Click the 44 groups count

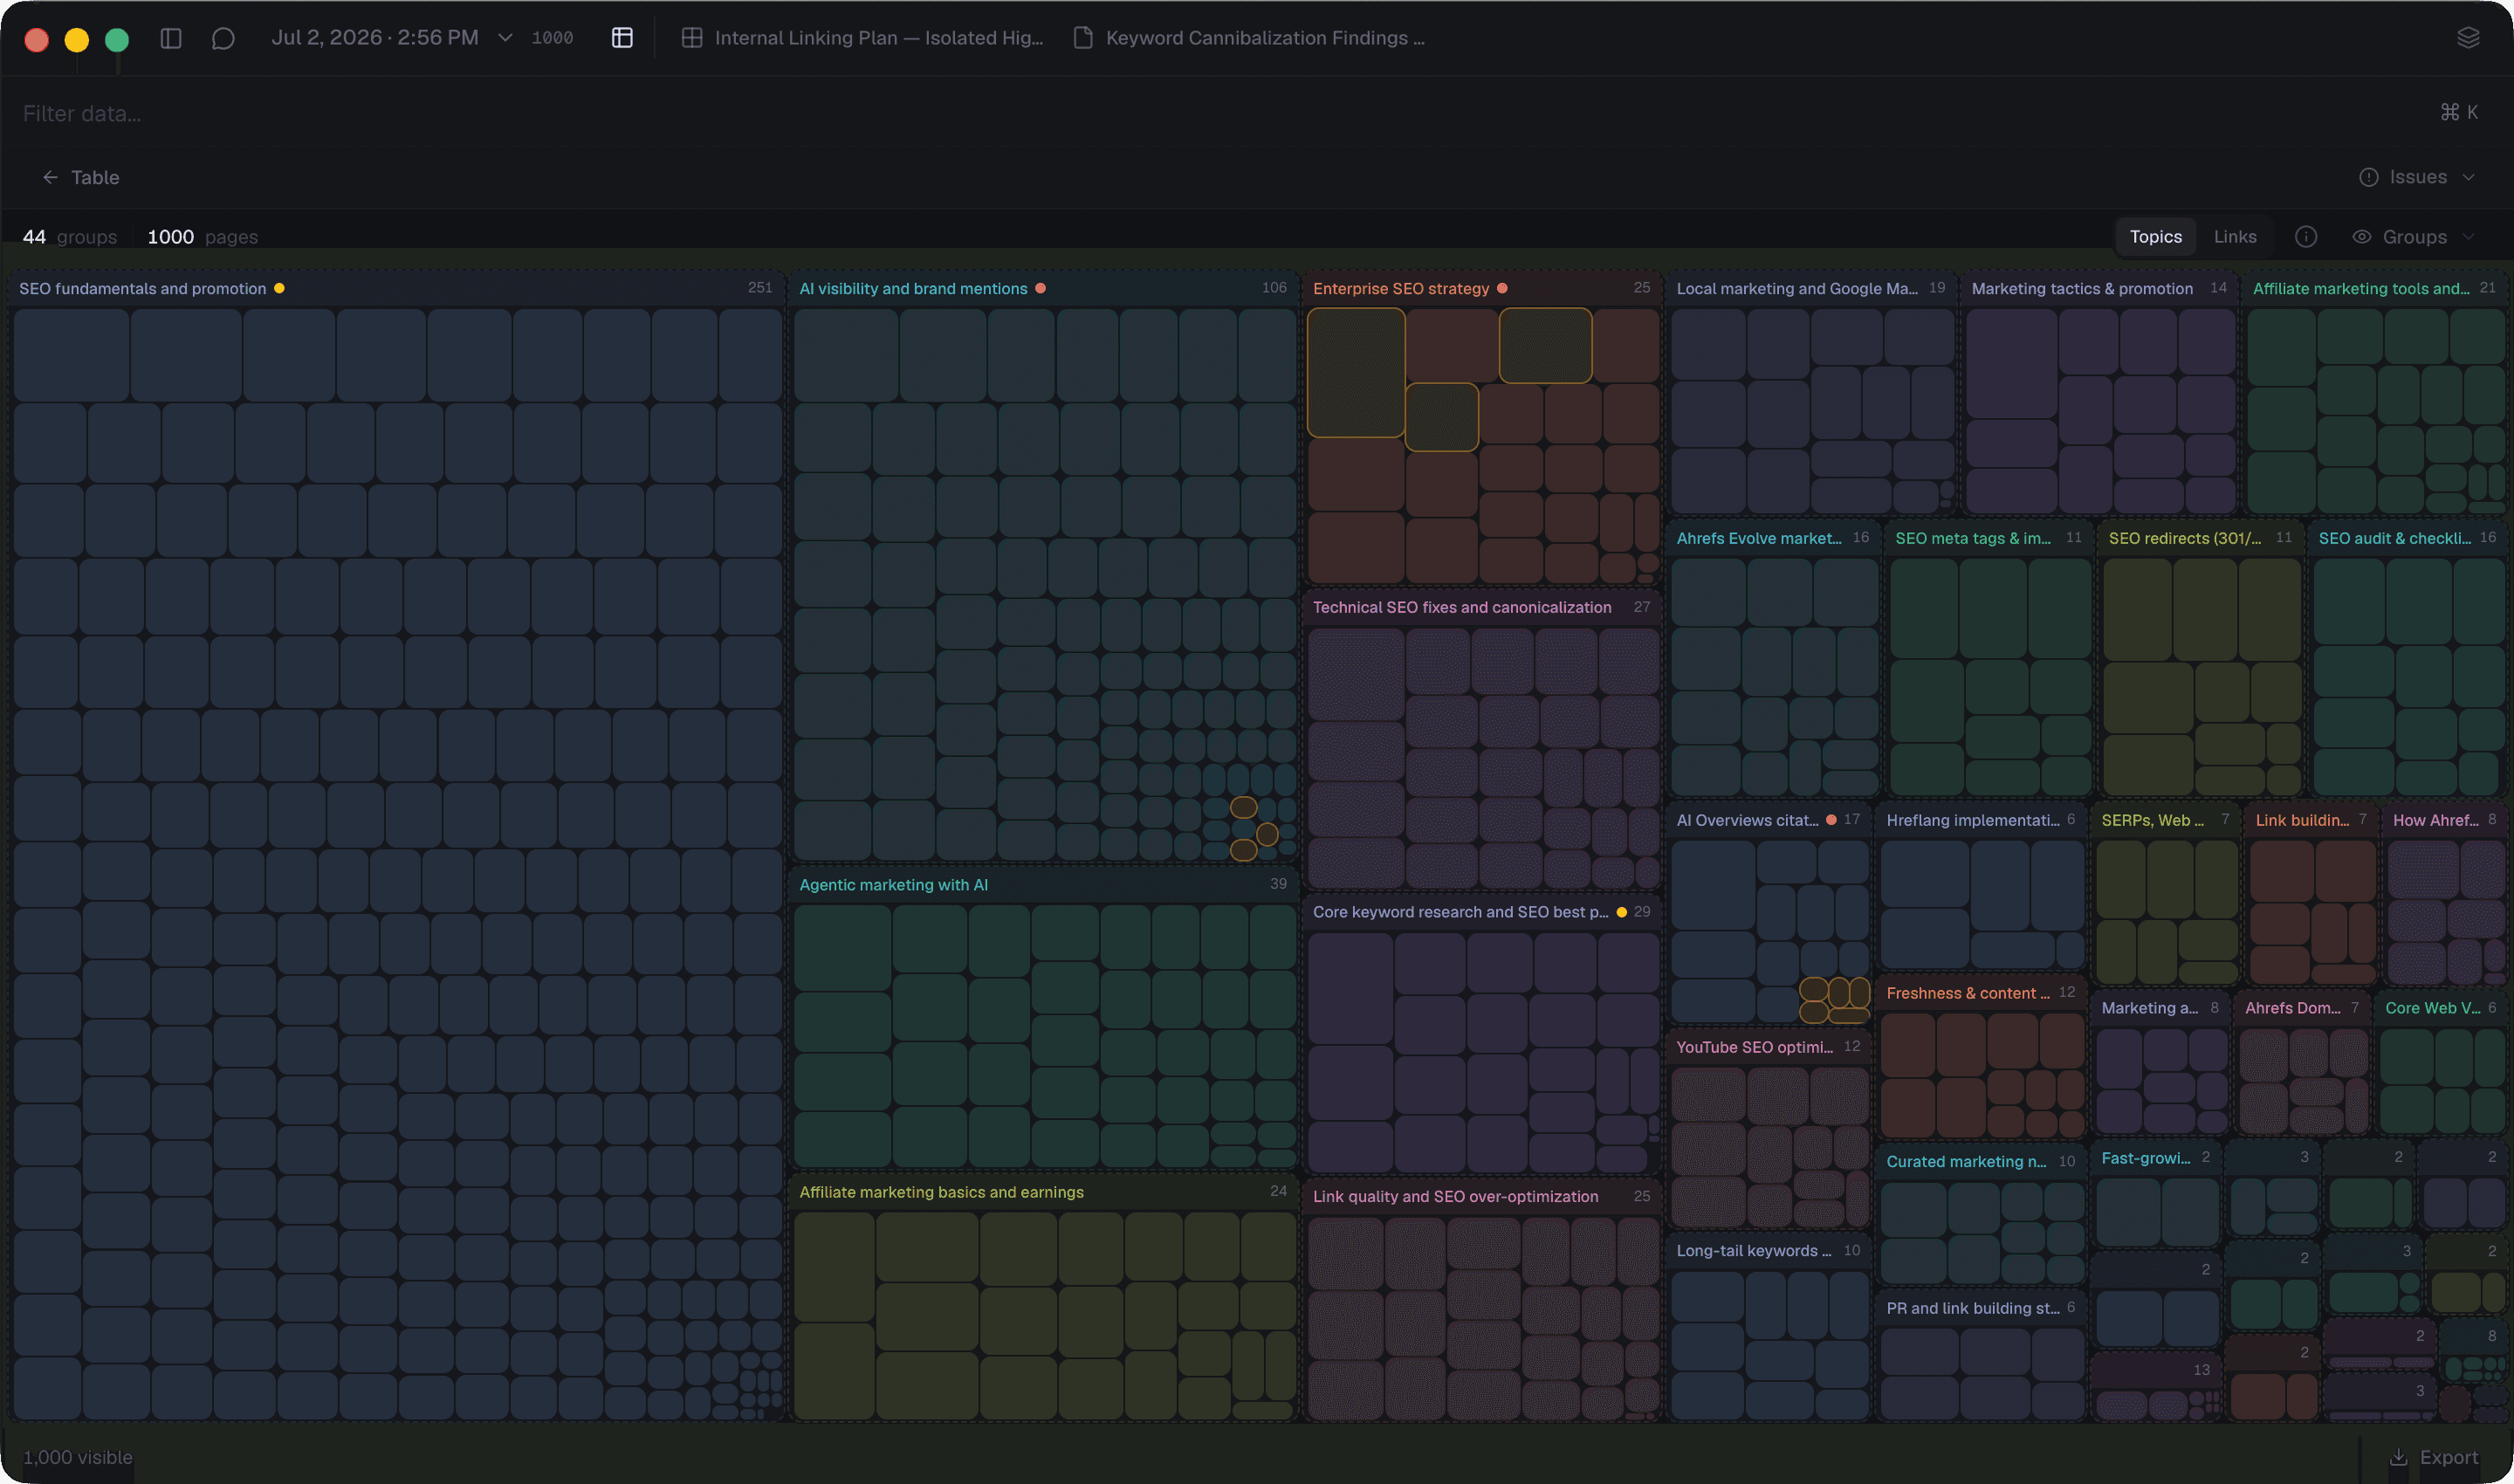pyautogui.click(x=69, y=237)
